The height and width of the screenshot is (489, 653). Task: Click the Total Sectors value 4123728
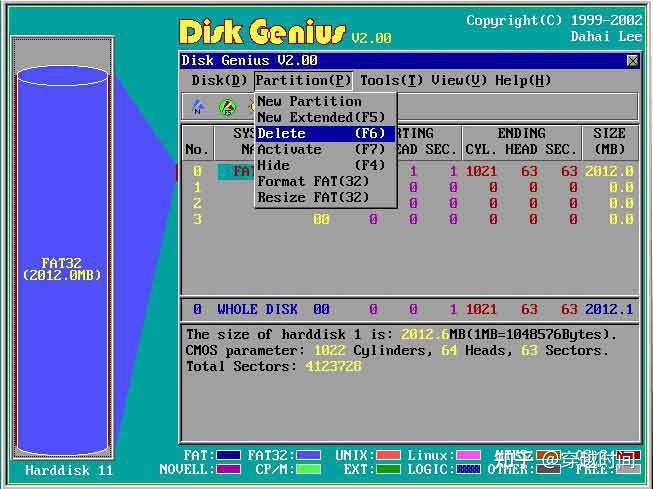(x=333, y=367)
